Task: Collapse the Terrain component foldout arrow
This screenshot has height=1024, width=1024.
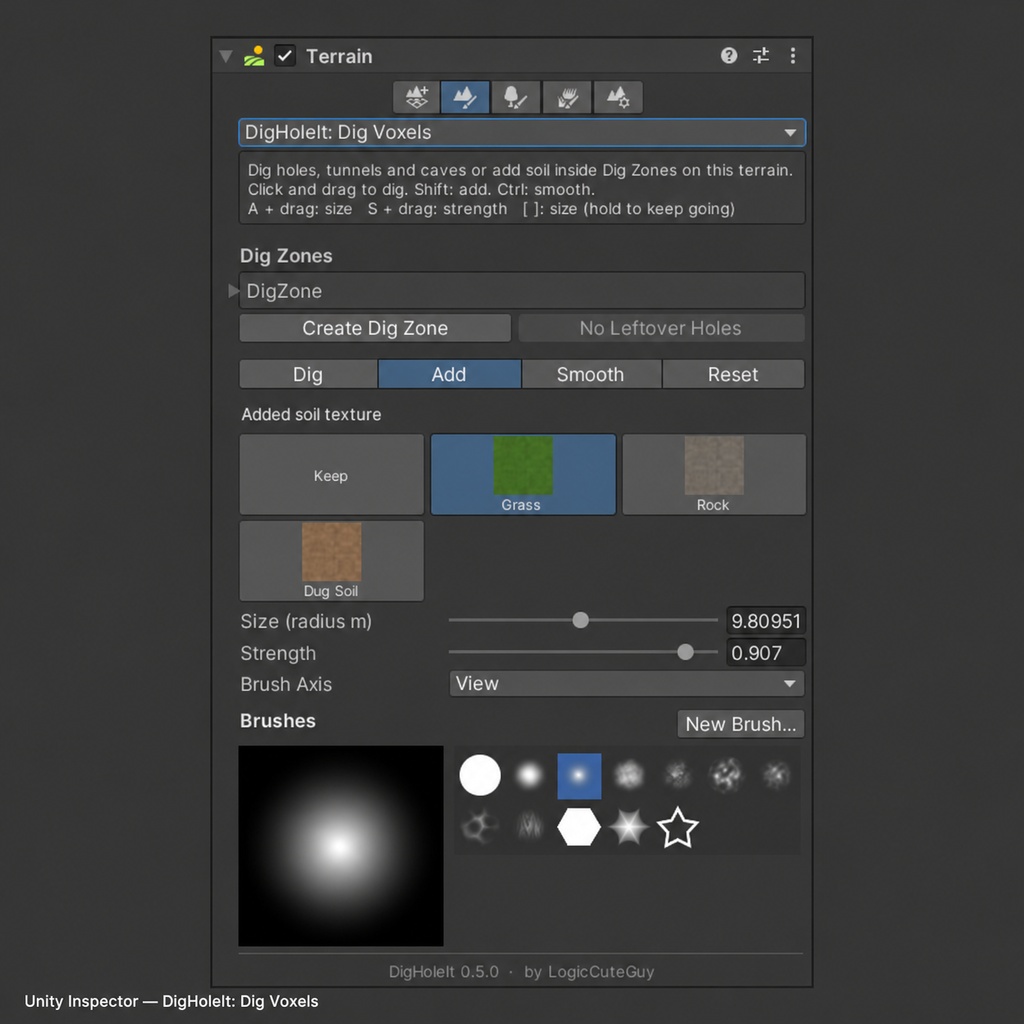Action: click(x=226, y=56)
